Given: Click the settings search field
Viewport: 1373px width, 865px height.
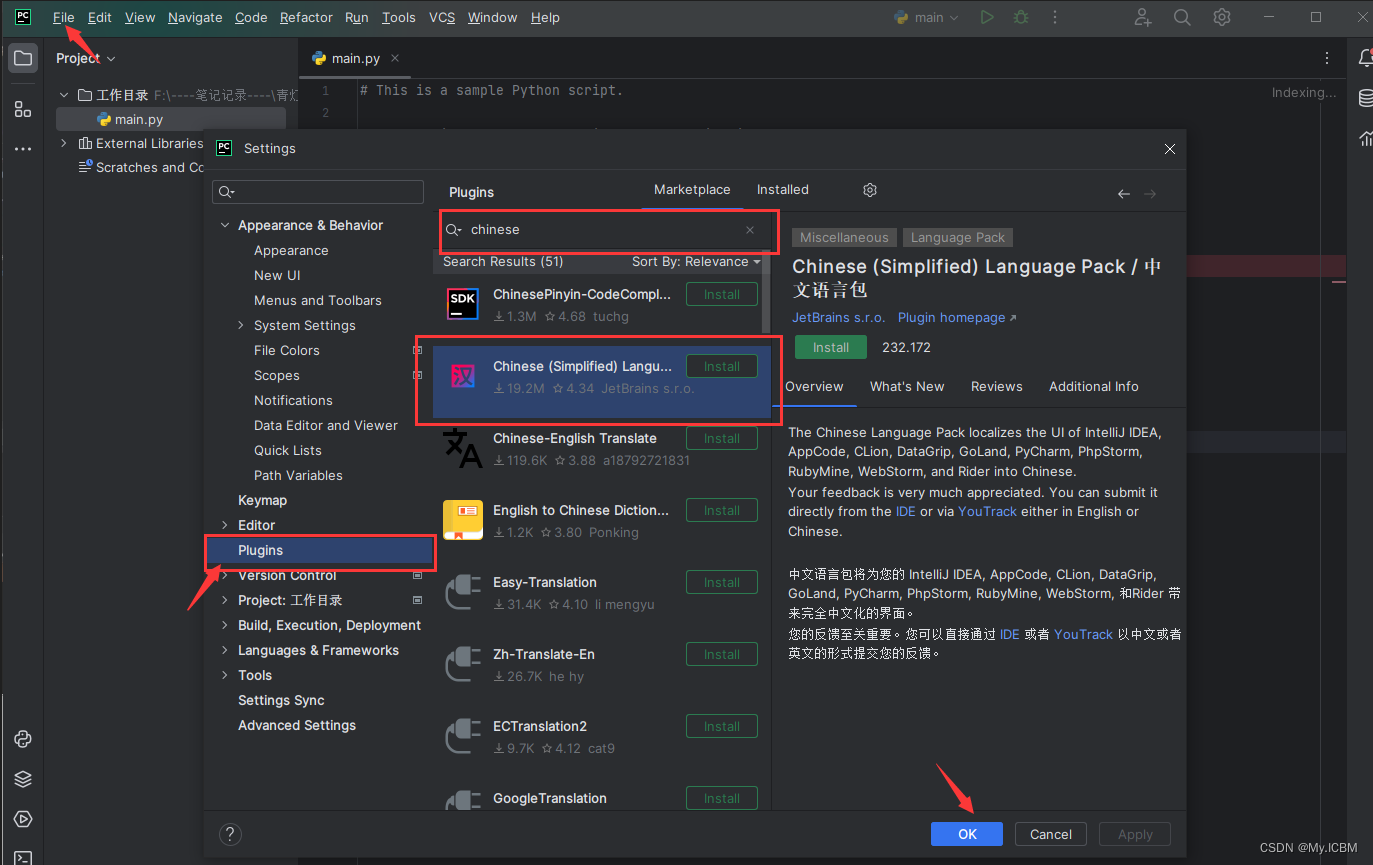Looking at the screenshot, I should [318, 192].
